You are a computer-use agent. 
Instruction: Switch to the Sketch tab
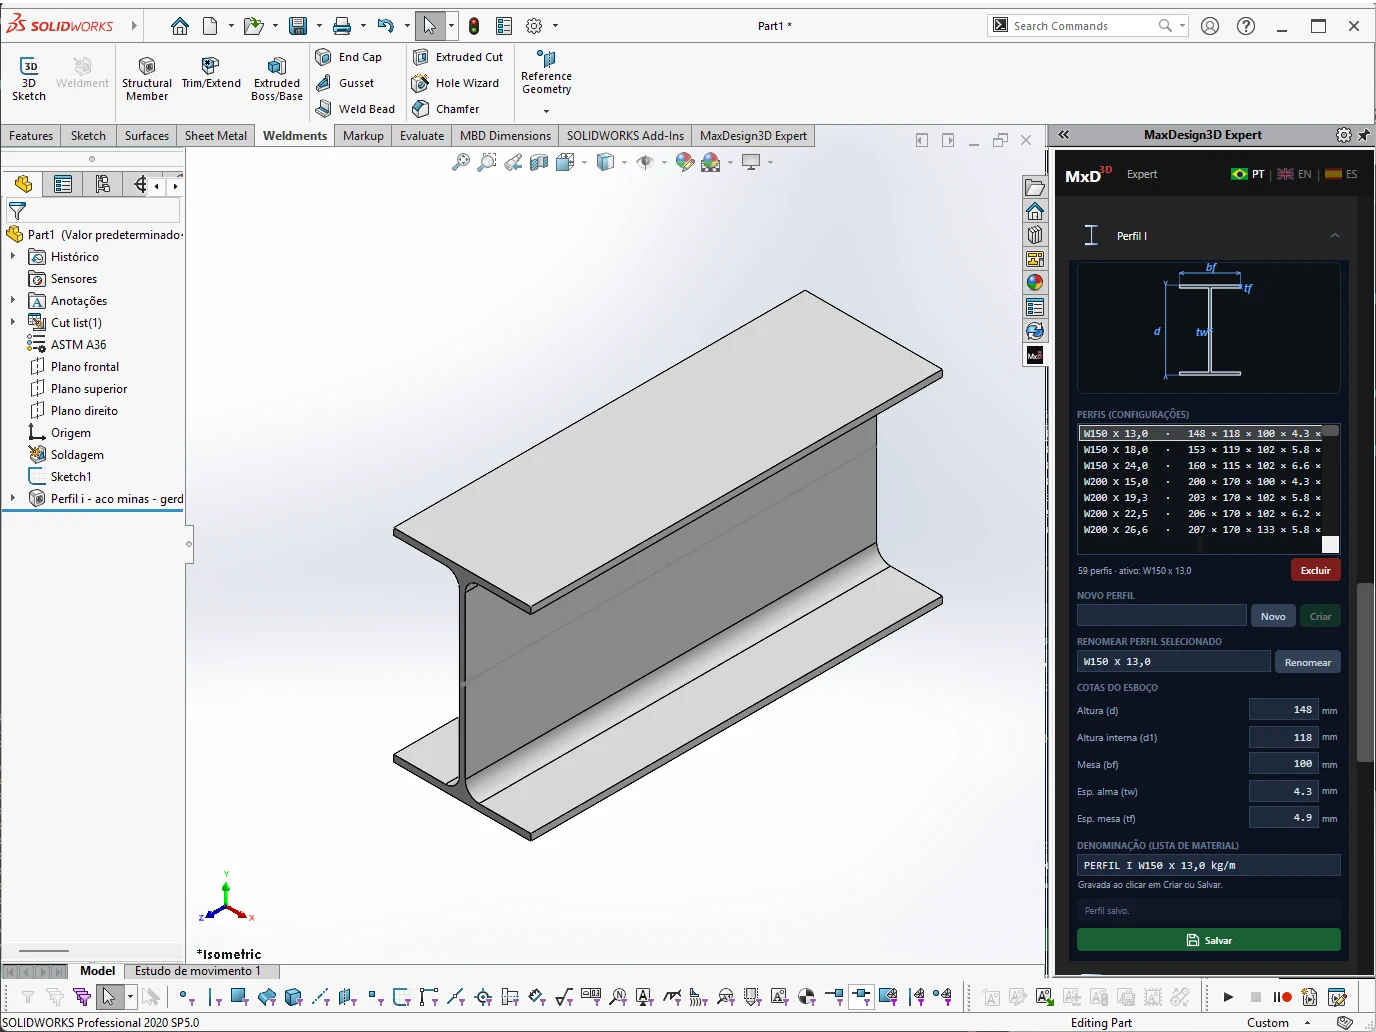point(88,136)
